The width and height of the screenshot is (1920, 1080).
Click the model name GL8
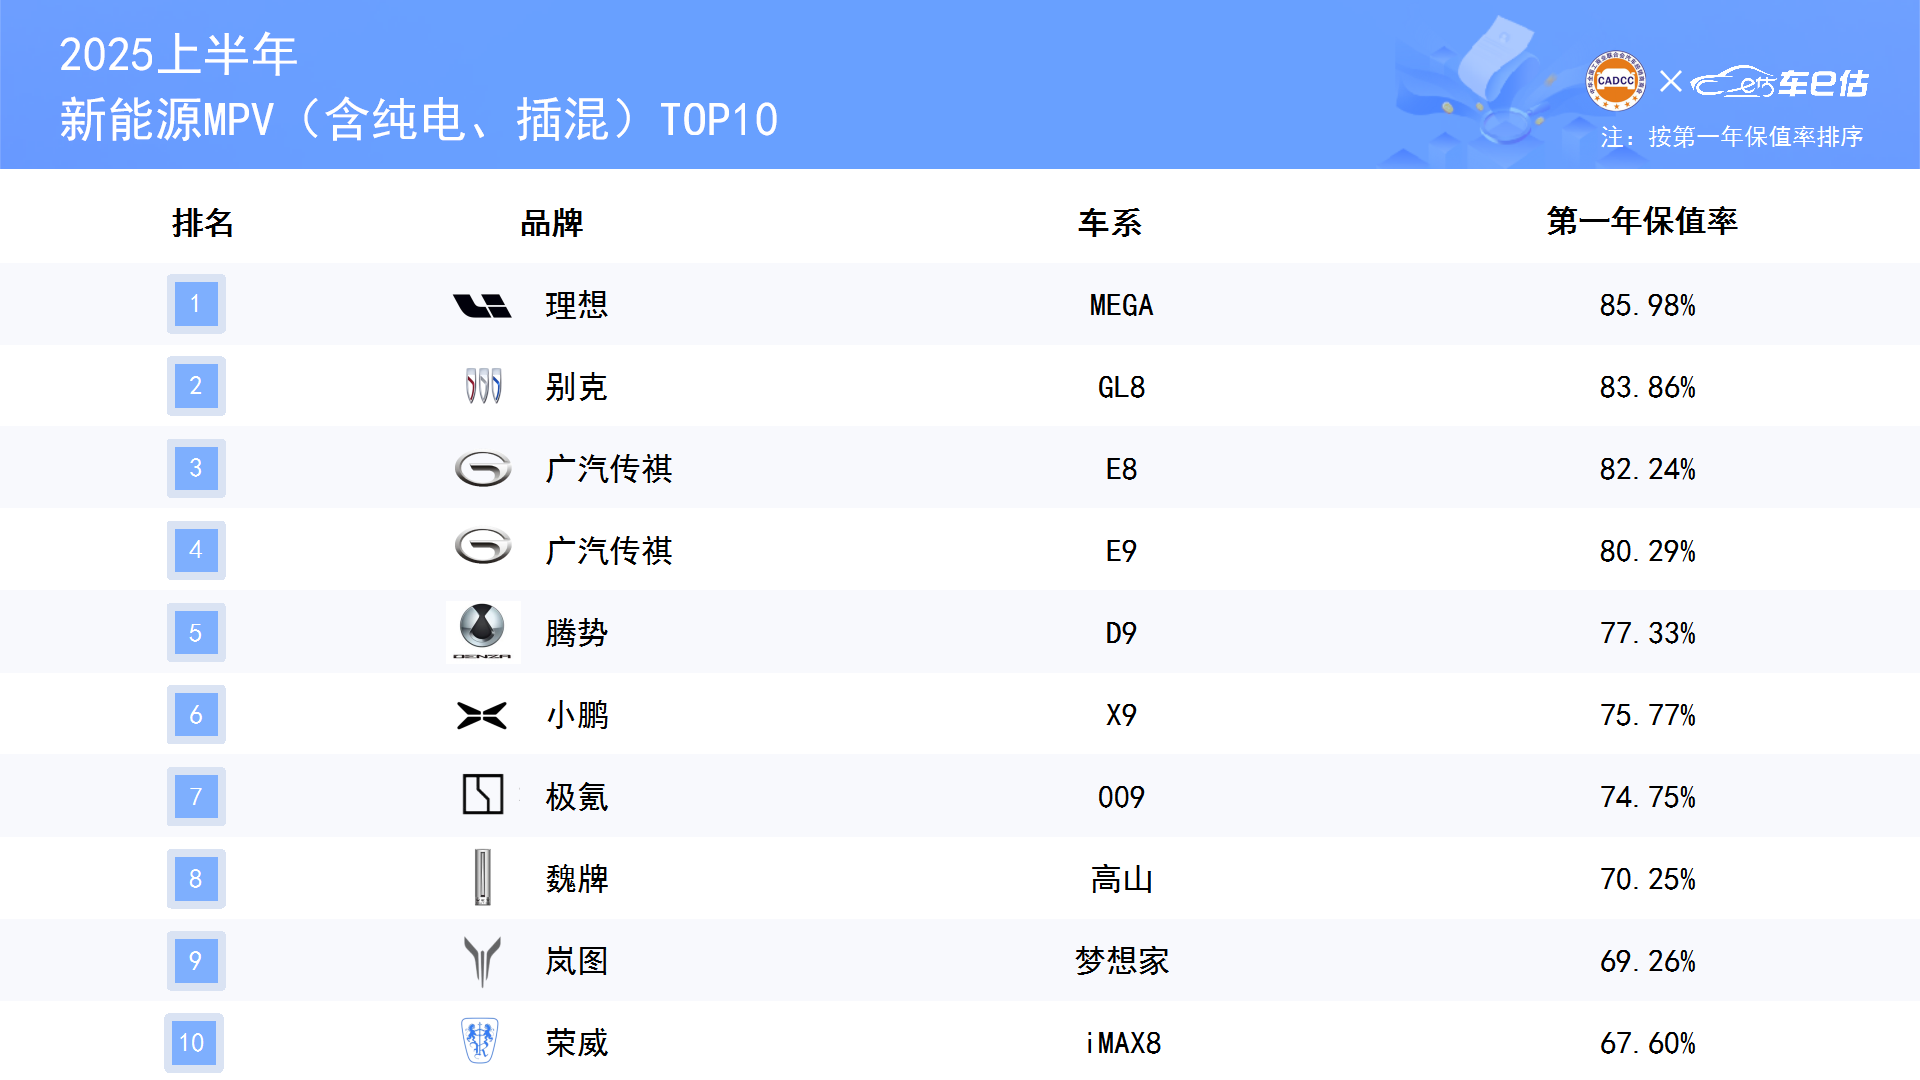(1121, 387)
